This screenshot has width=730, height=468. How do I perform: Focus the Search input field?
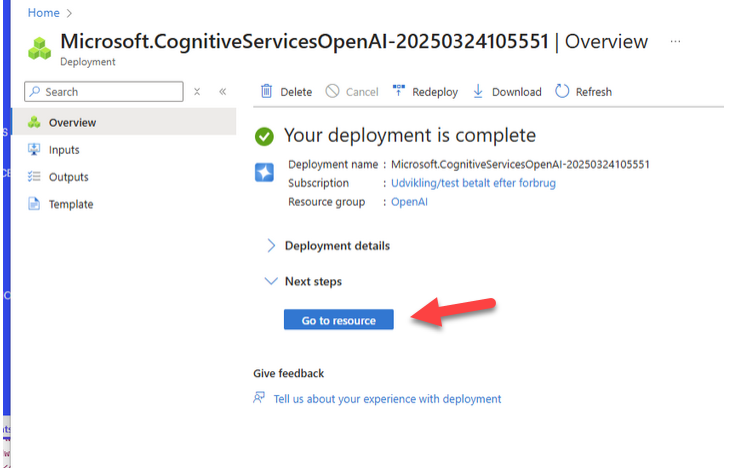click(104, 92)
